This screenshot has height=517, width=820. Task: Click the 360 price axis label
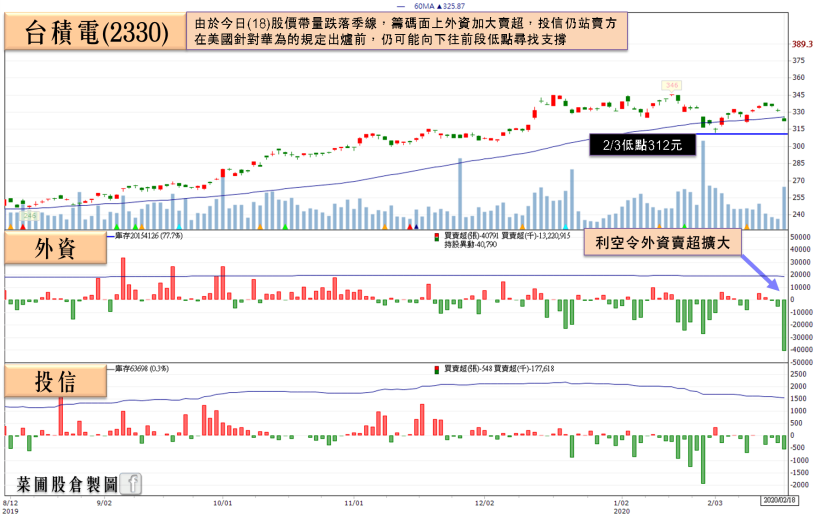coord(799,77)
